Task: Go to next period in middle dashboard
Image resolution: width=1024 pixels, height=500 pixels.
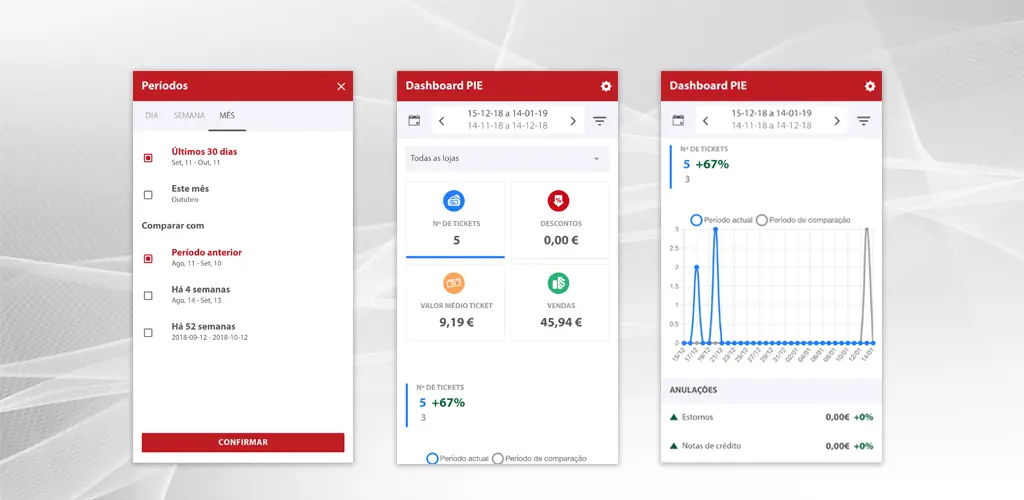Action: click(573, 121)
